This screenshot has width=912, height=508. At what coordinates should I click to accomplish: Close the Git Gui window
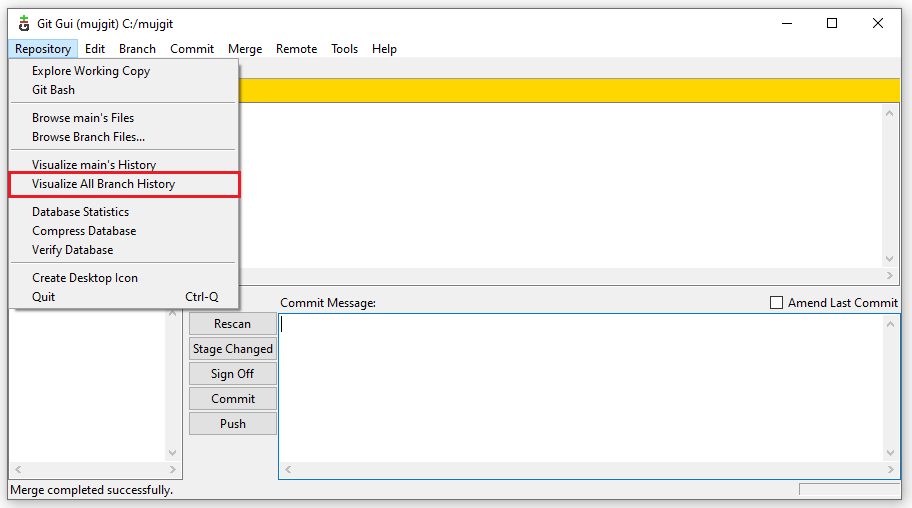point(878,24)
